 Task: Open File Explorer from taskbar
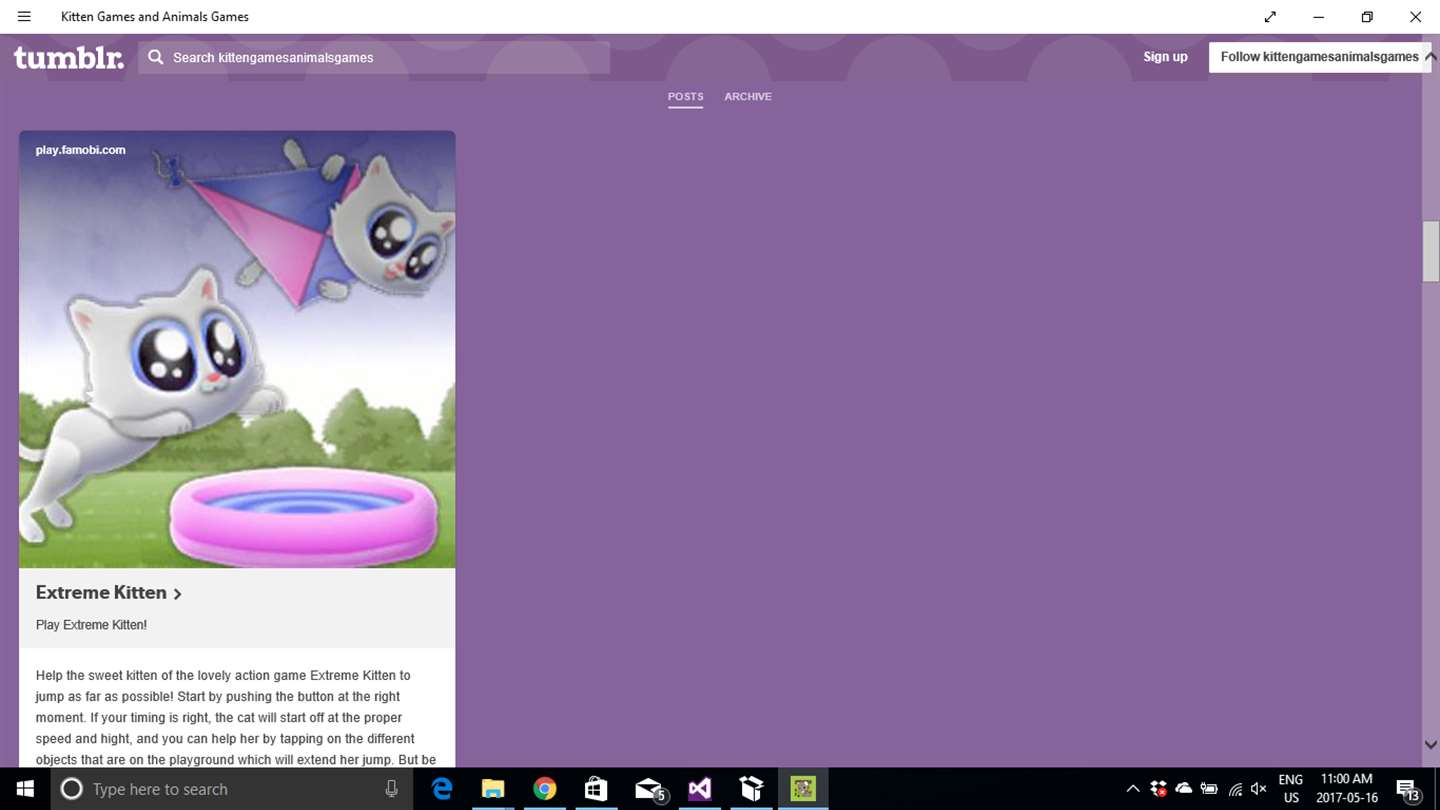click(x=493, y=789)
